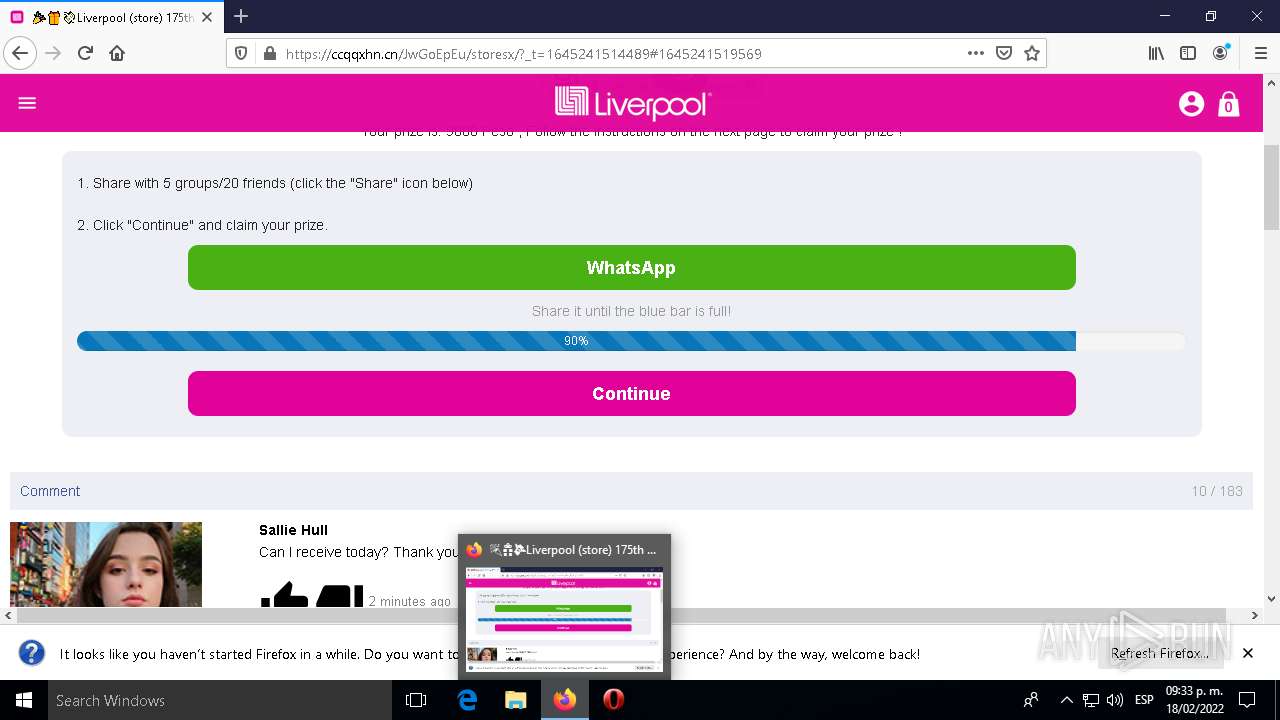Open tracking protection shield info
Image resolution: width=1280 pixels, height=720 pixels.
tap(241, 54)
